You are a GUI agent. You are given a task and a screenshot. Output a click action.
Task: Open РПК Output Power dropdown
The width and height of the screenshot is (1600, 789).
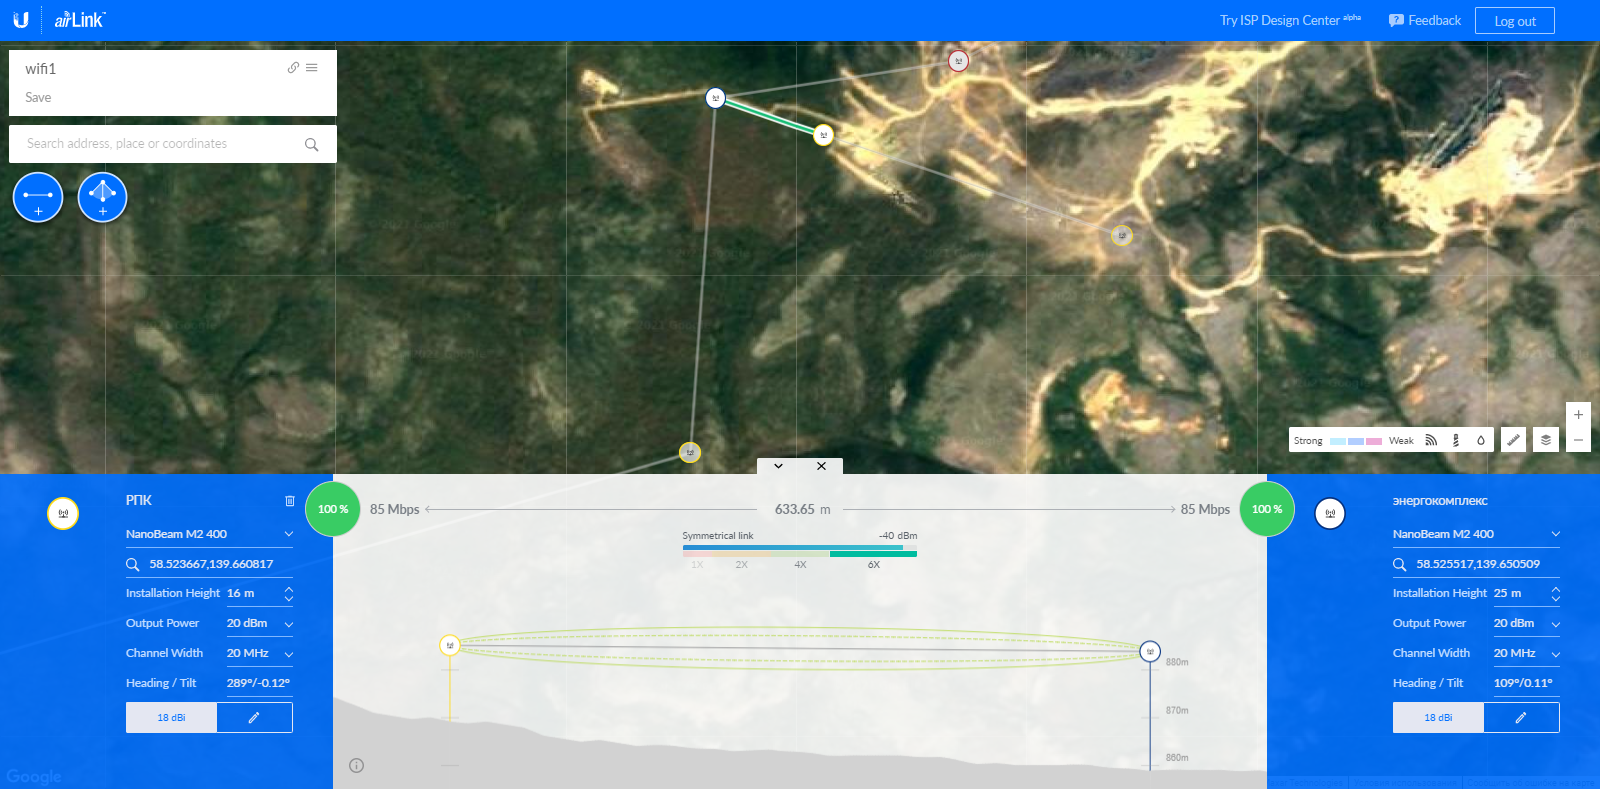tap(260, 624)
